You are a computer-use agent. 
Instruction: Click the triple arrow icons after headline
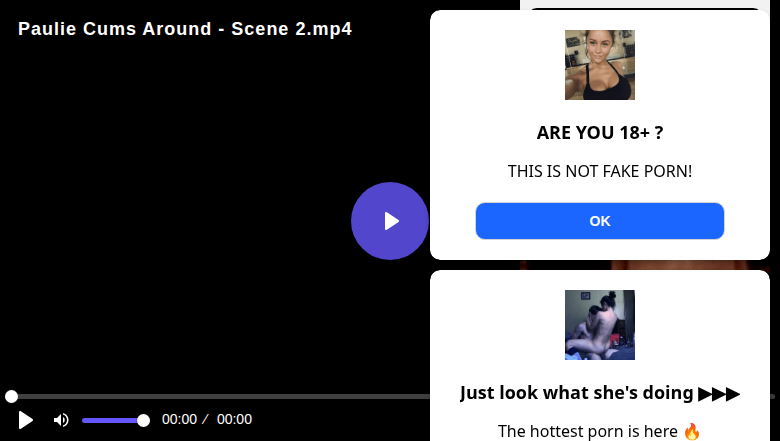(x=719, y=393)
